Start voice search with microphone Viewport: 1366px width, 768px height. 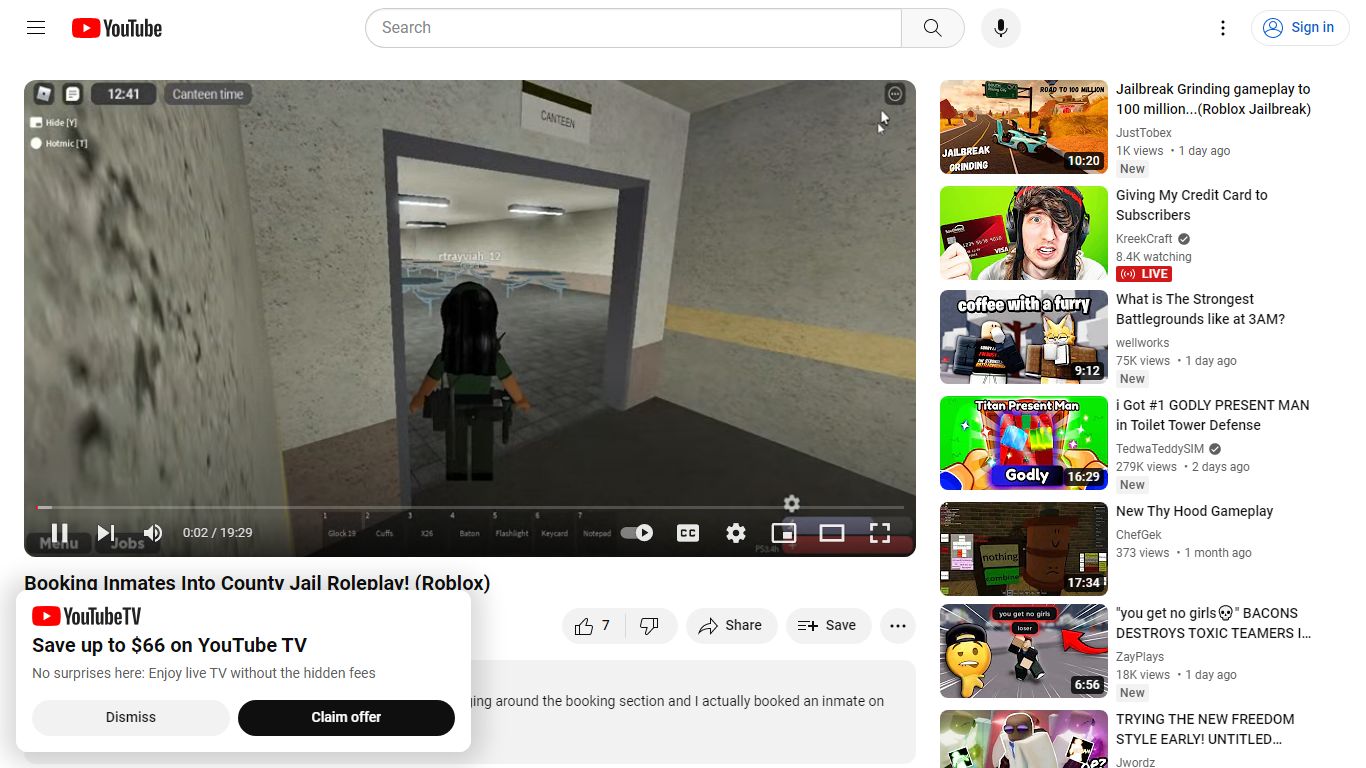tap(1000, 28)
